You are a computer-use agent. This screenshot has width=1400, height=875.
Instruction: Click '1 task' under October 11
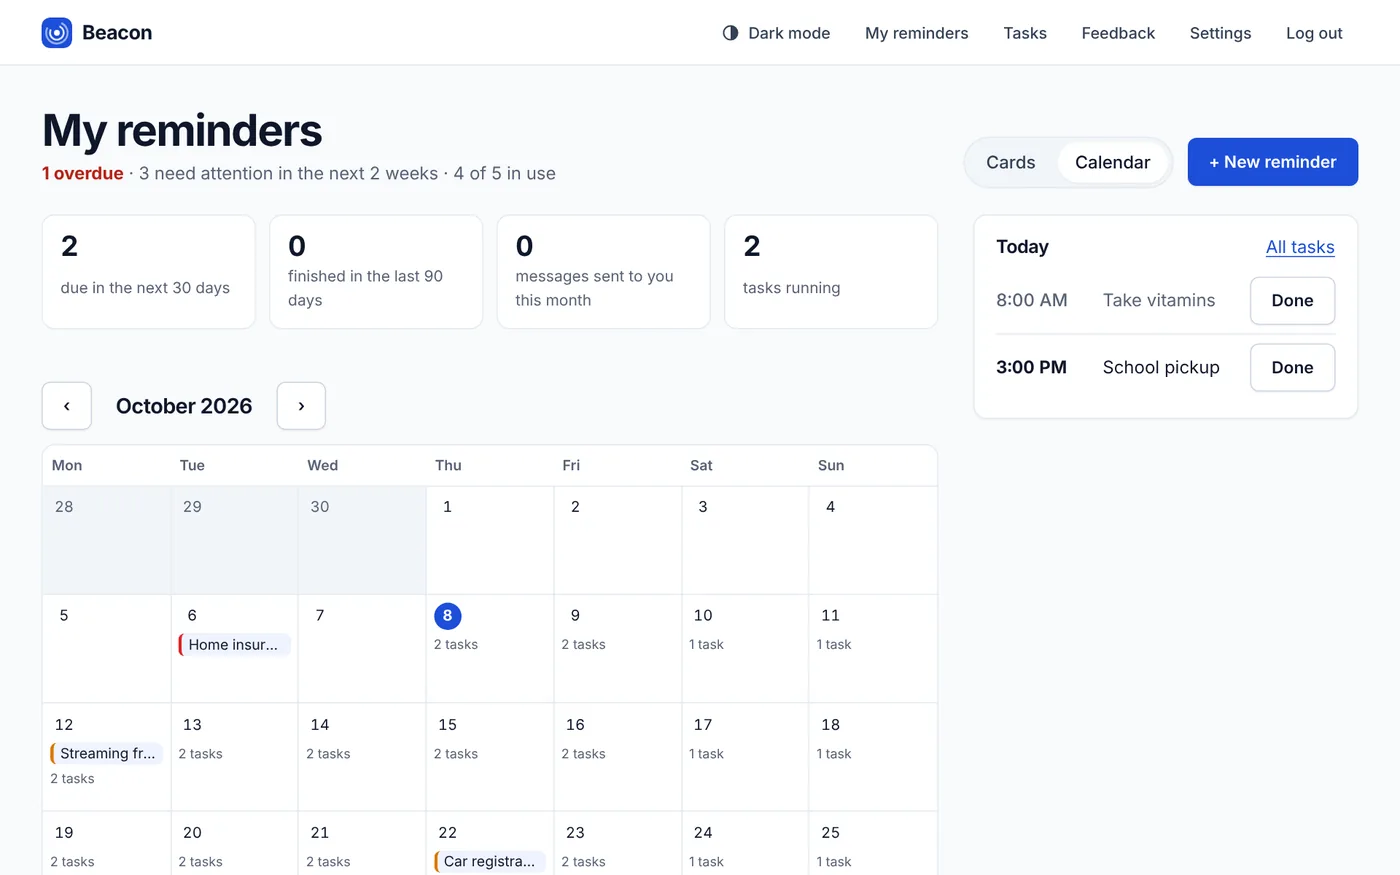[834, 645]
